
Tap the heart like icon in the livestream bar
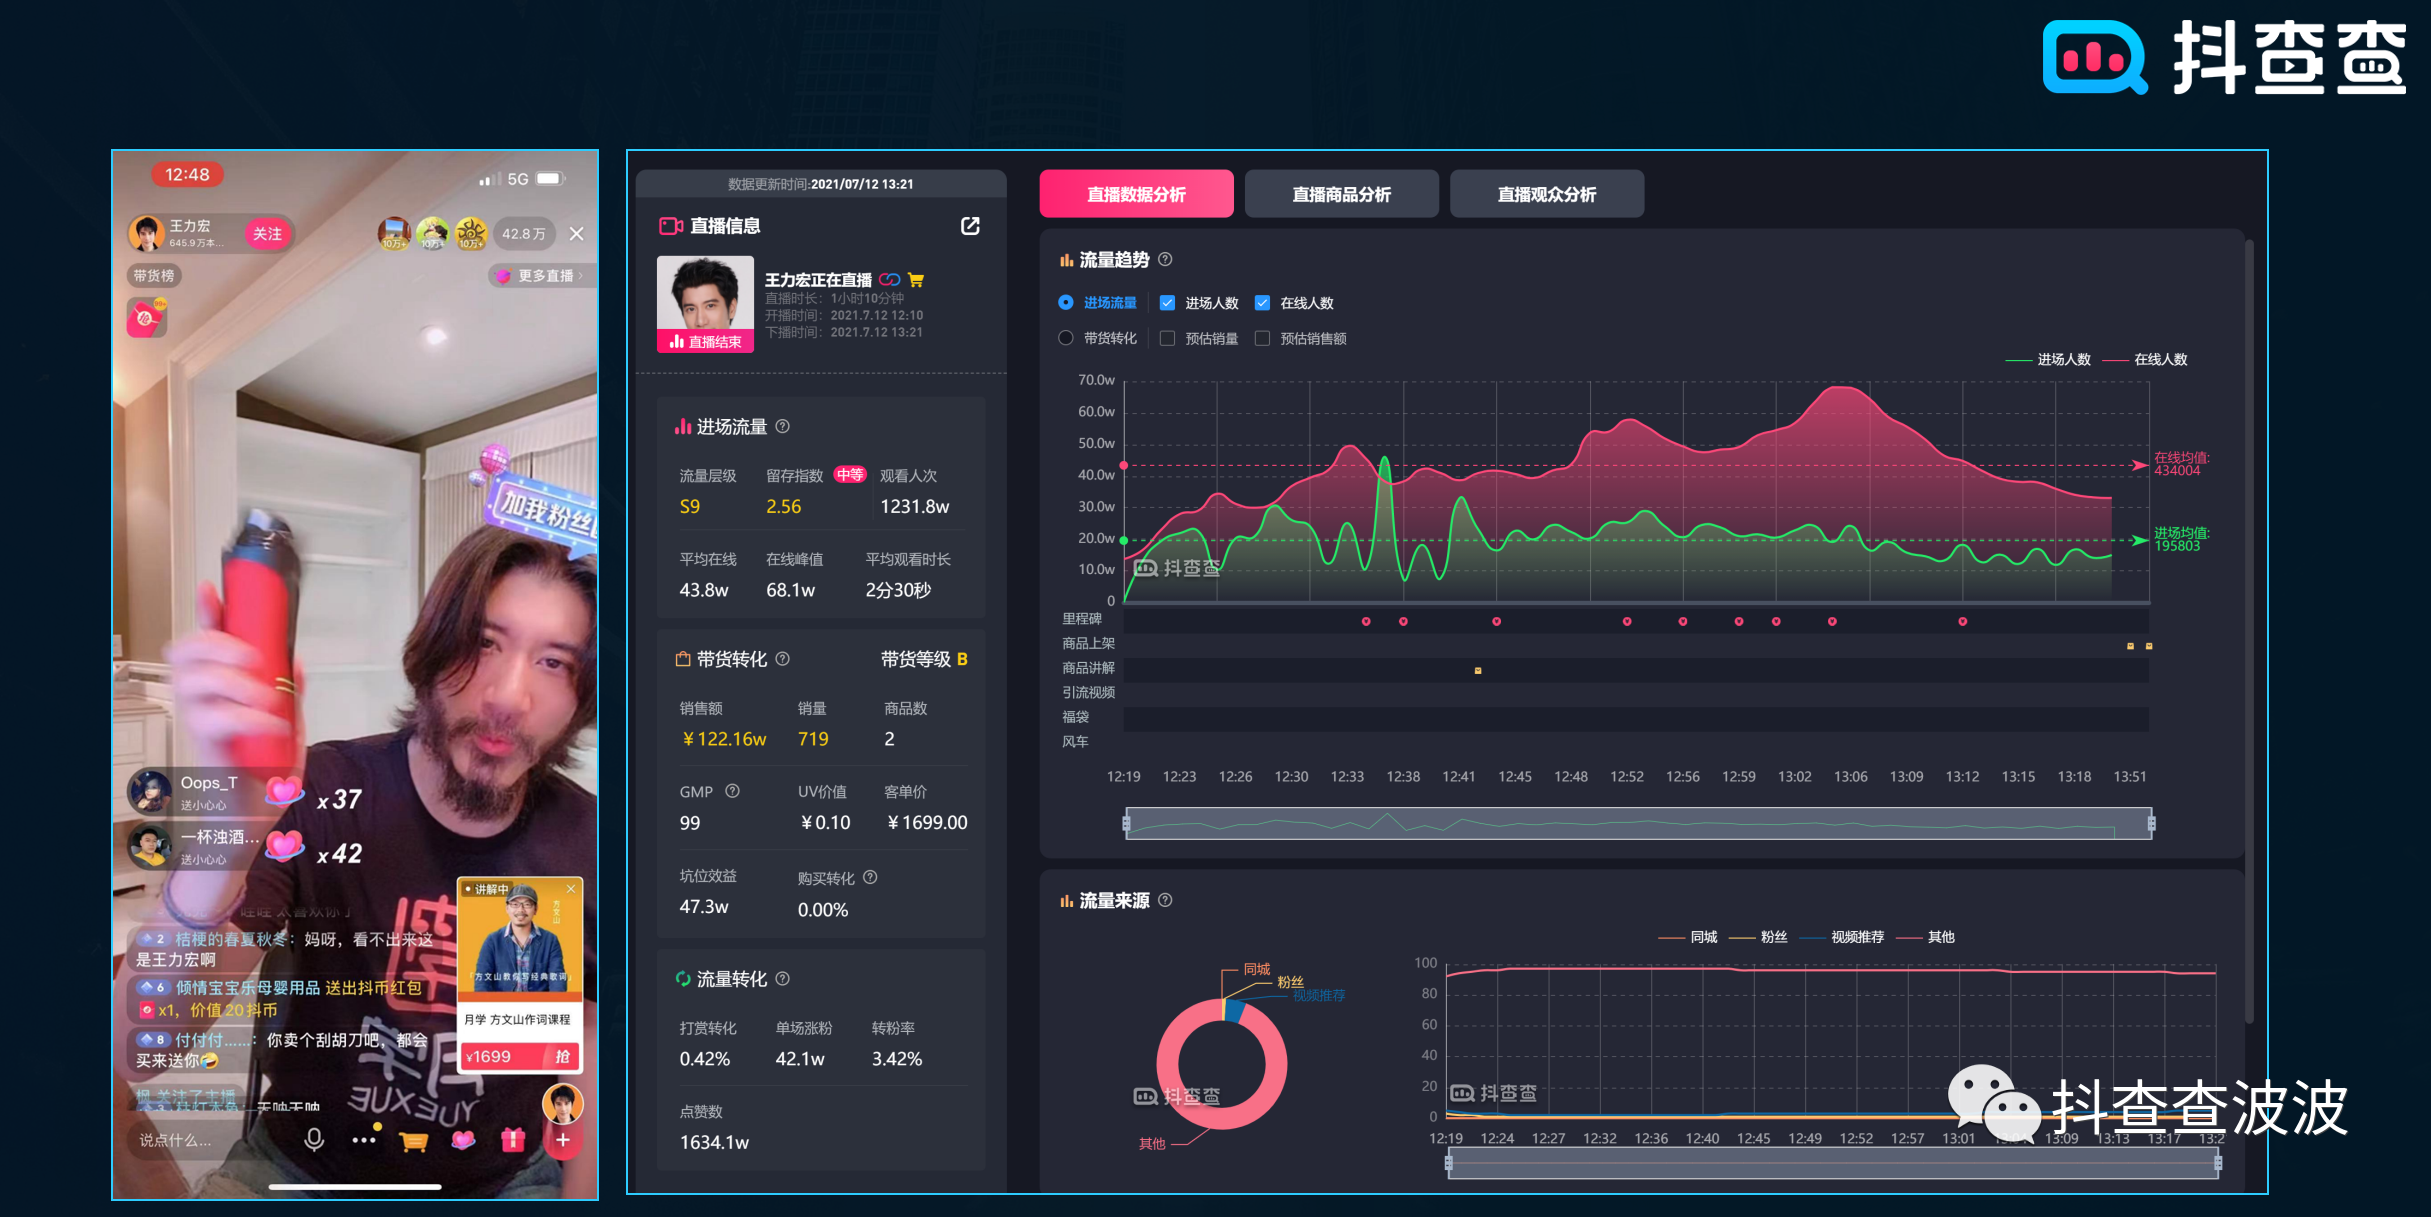coord(464,1140)
